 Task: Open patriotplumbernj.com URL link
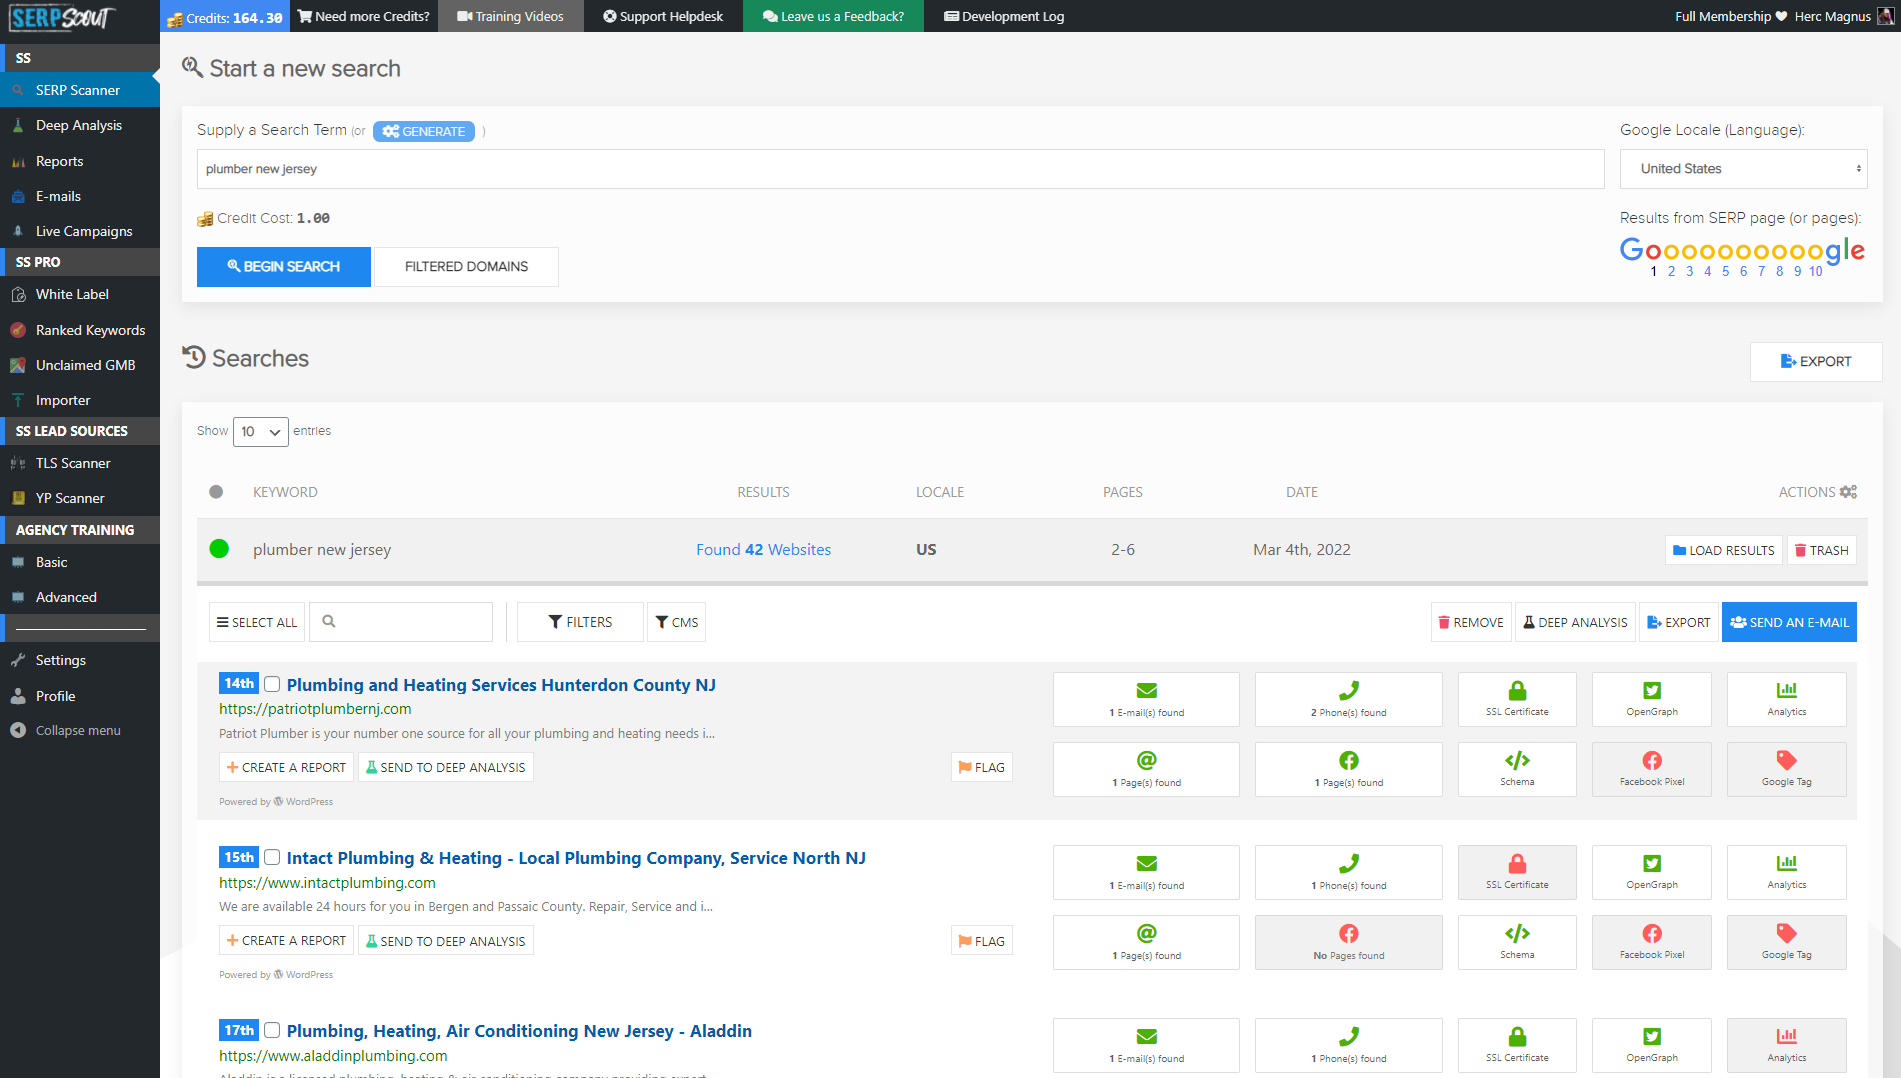point(315,709)
